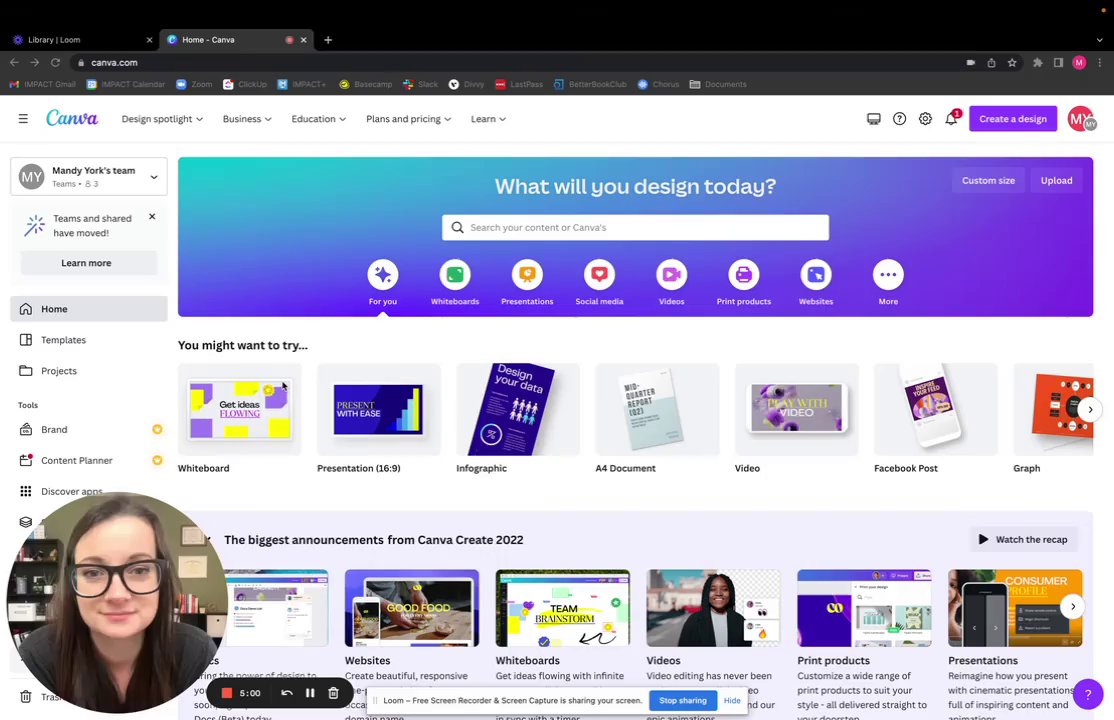Expand the Learn menu
This screenshot has height=720, width=1114.
coord(488,119)
